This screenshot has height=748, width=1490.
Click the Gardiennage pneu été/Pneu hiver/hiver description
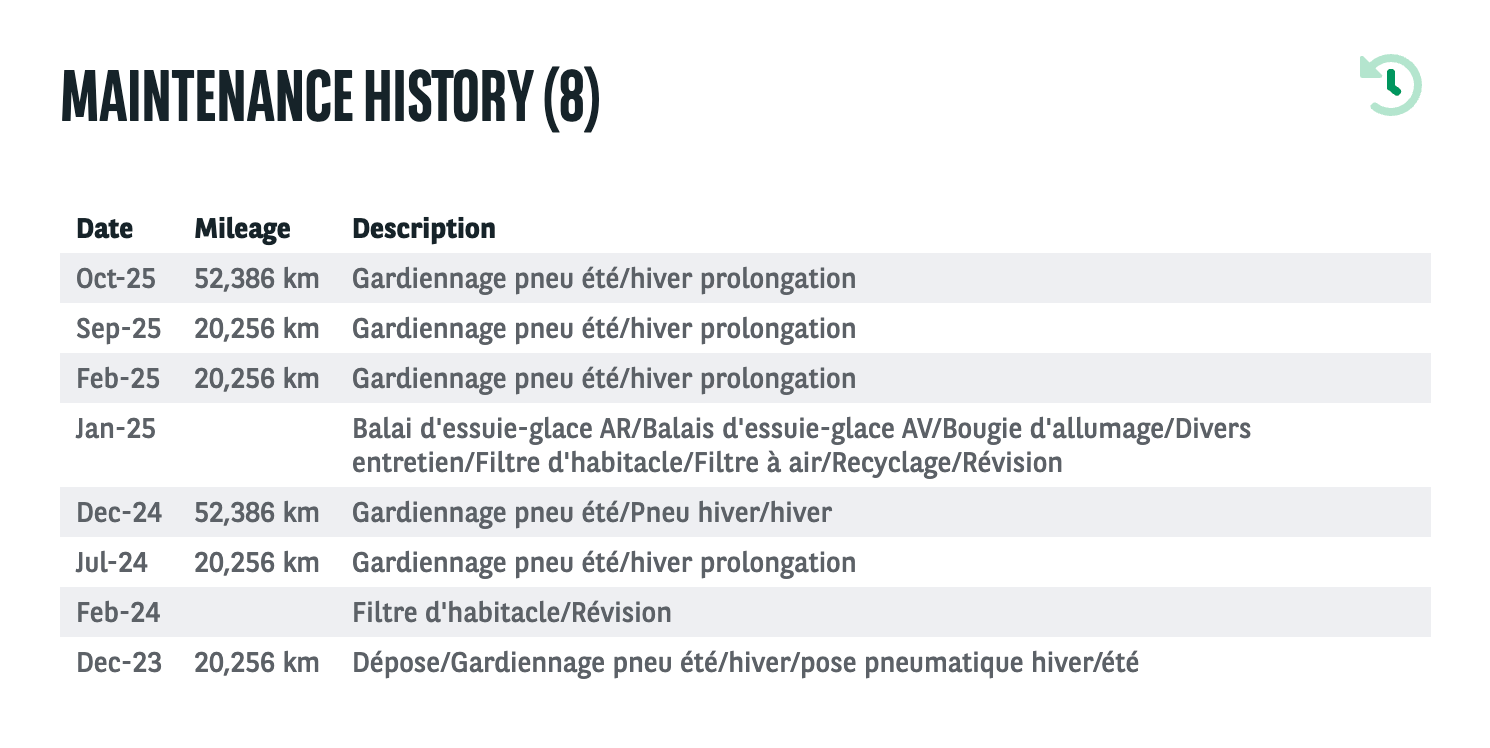tap(592, 513)
